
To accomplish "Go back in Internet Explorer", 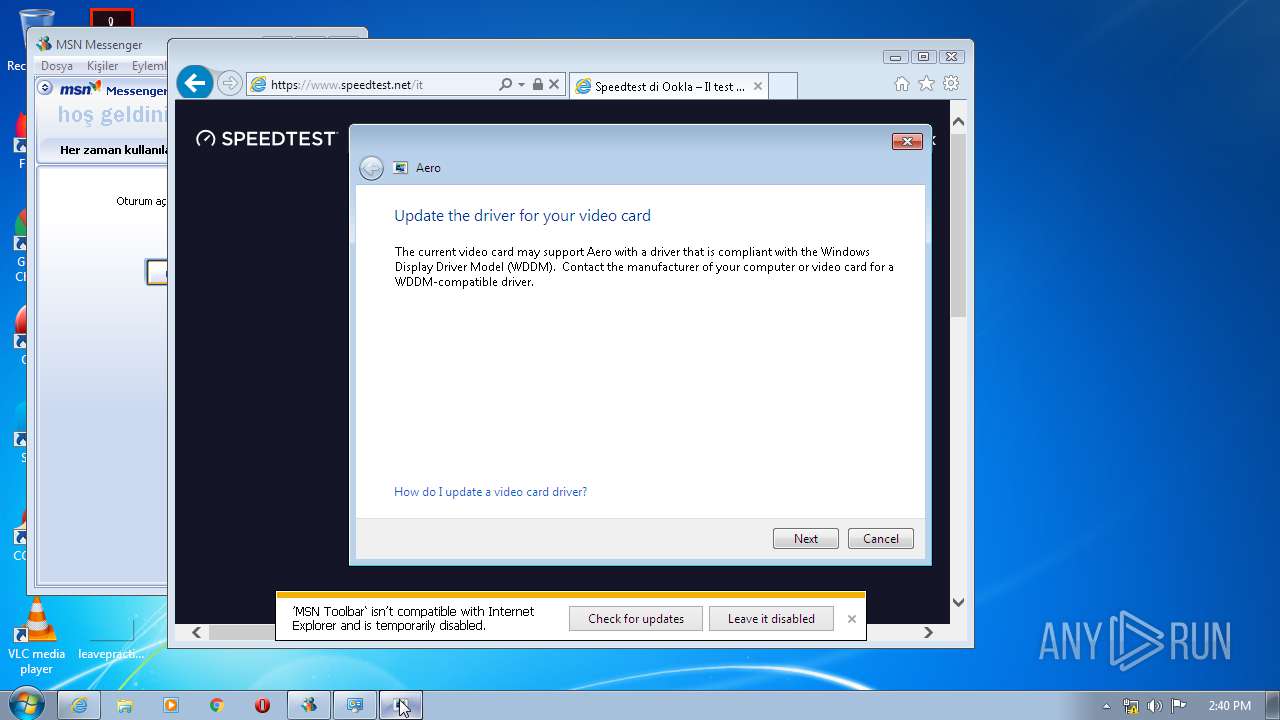I will pyautogui.click(x=196, y=83).
